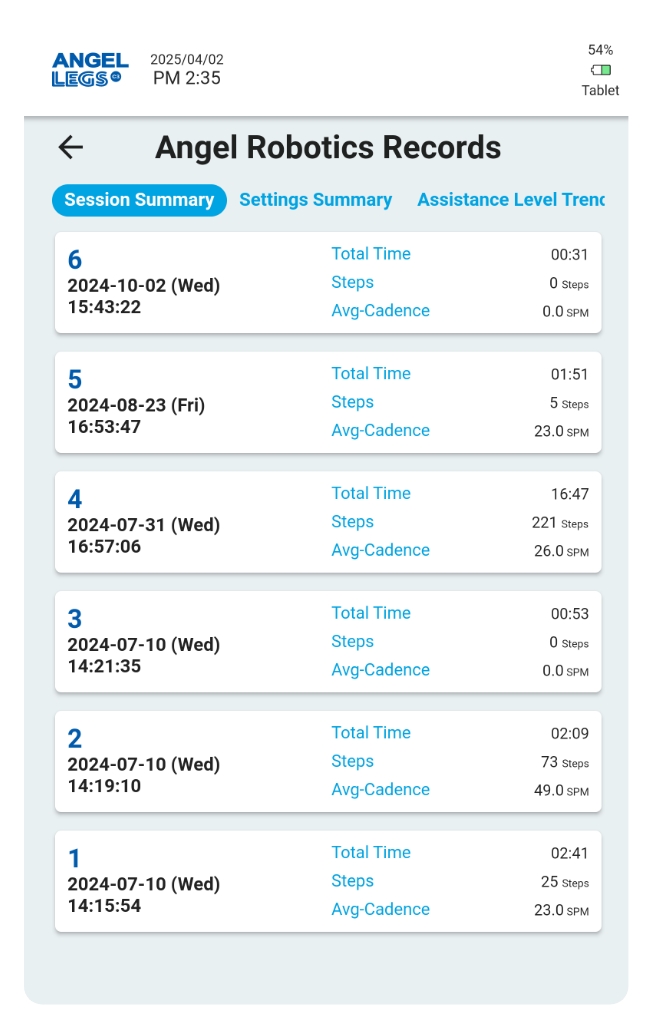Open session 6 record card

click(x=328, y=283)
